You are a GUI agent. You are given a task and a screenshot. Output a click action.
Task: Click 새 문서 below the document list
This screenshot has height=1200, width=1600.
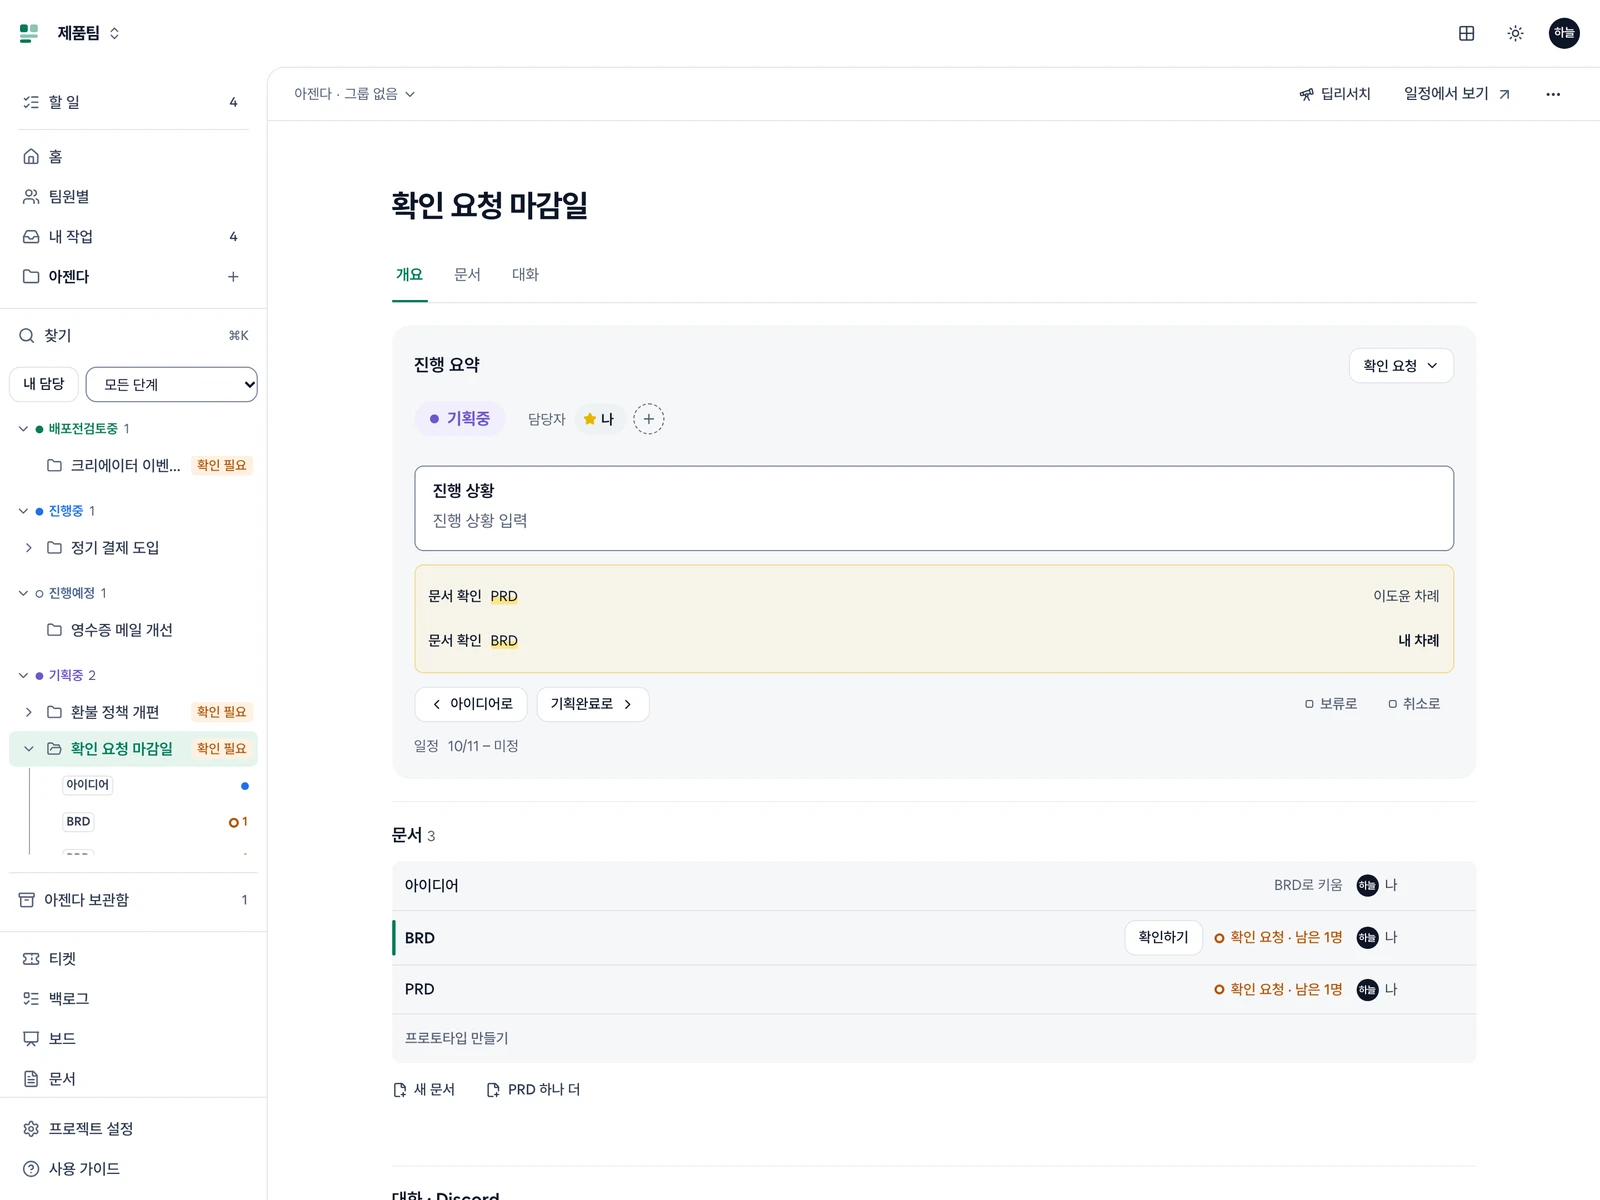[x=425, y=1090]
